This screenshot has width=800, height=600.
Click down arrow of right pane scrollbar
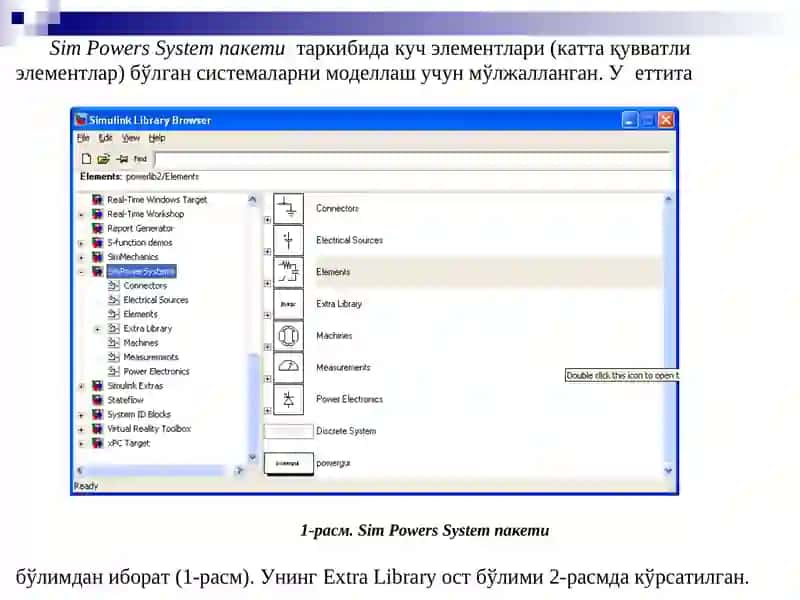(668, 471)
